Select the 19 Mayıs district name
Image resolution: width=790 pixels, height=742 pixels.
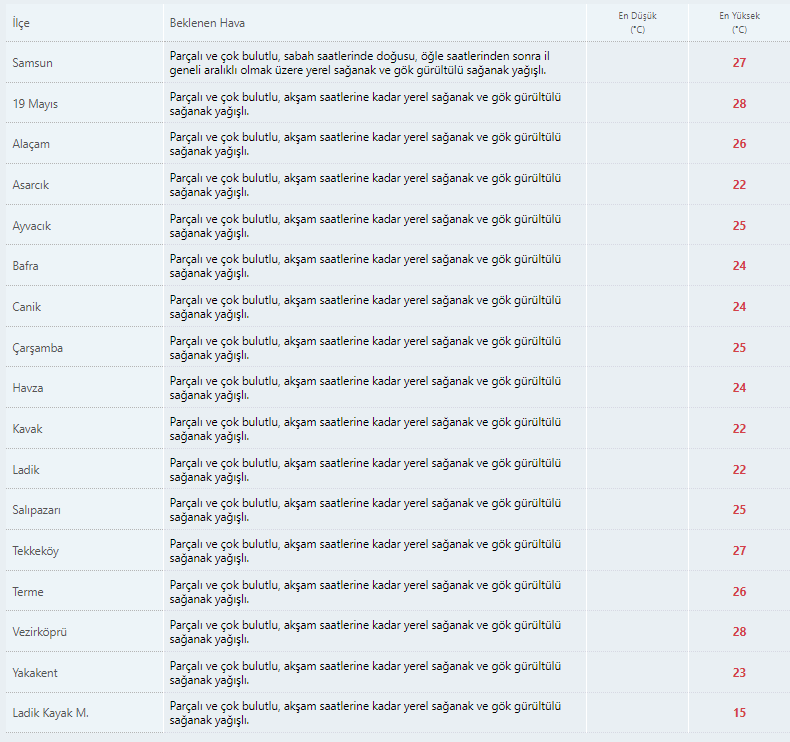pyautogui.click(x=35, y=104)
